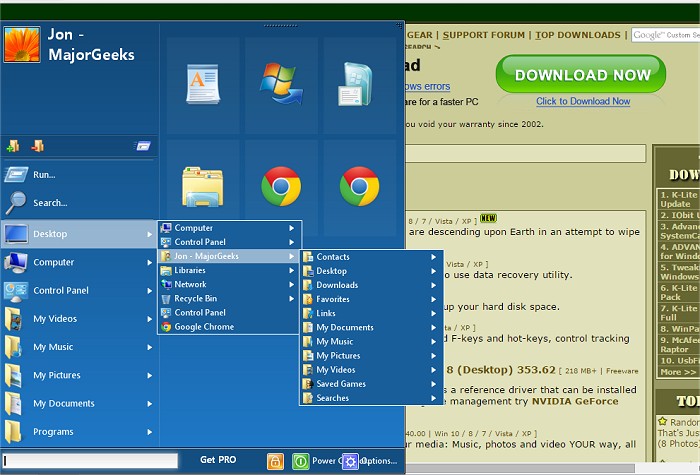Click the gear Options icon

click(350, 461)
